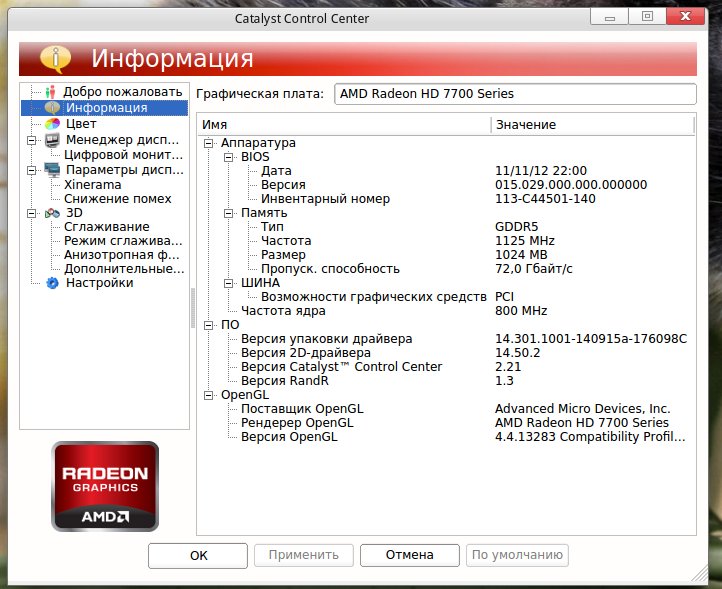
Task: Click the OK button
Action: [198, 555]
